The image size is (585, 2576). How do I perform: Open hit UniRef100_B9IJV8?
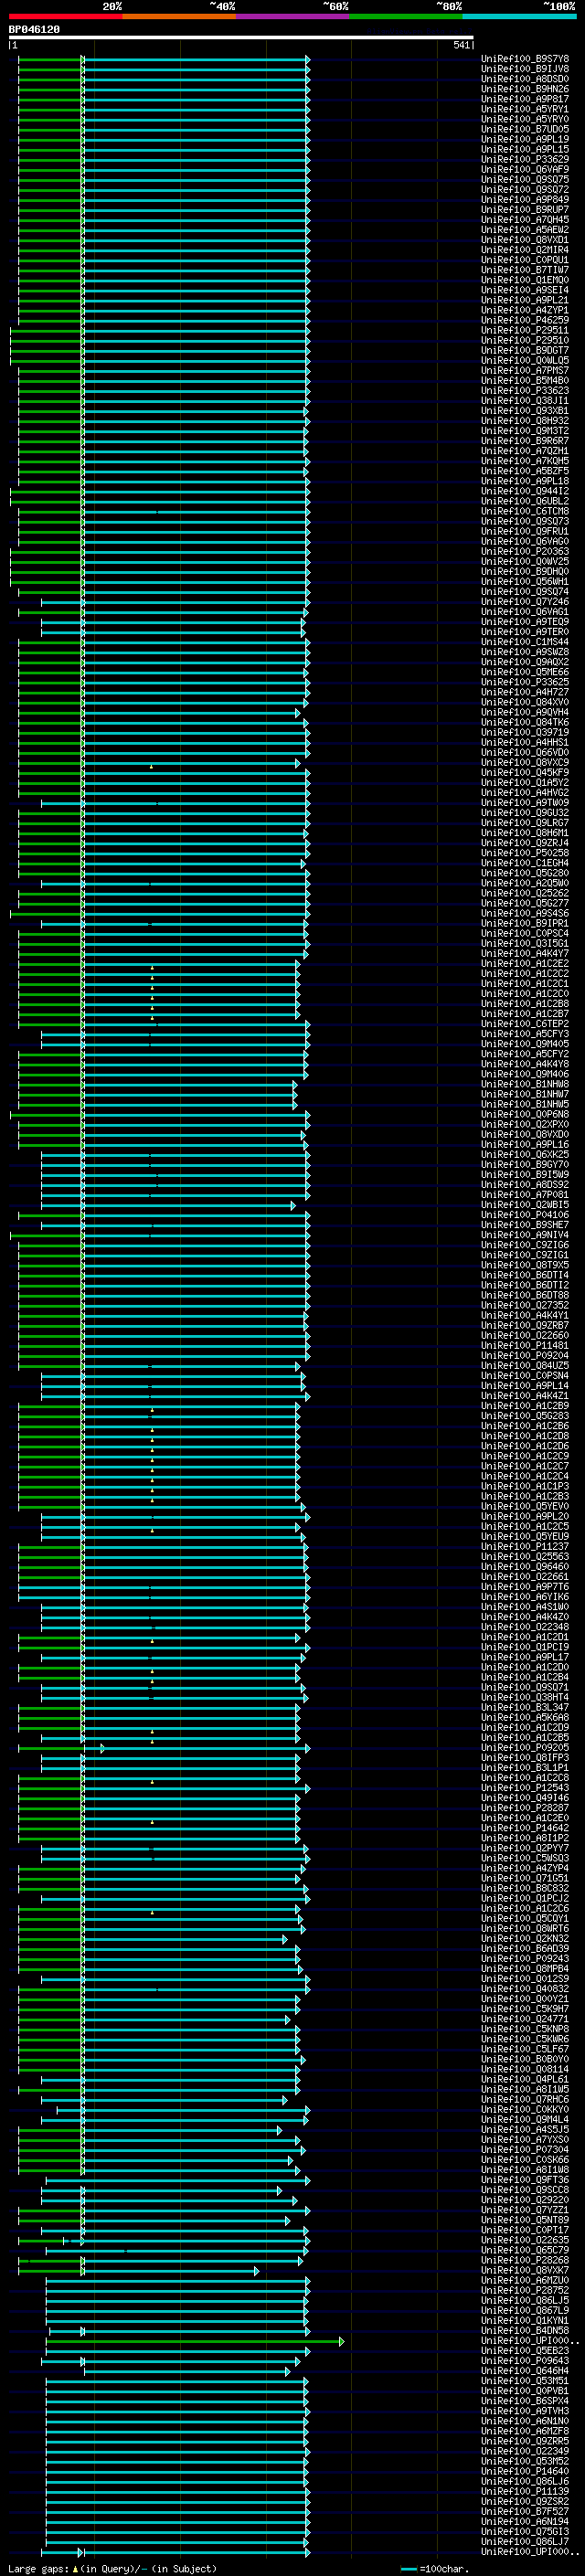(525, 69)
